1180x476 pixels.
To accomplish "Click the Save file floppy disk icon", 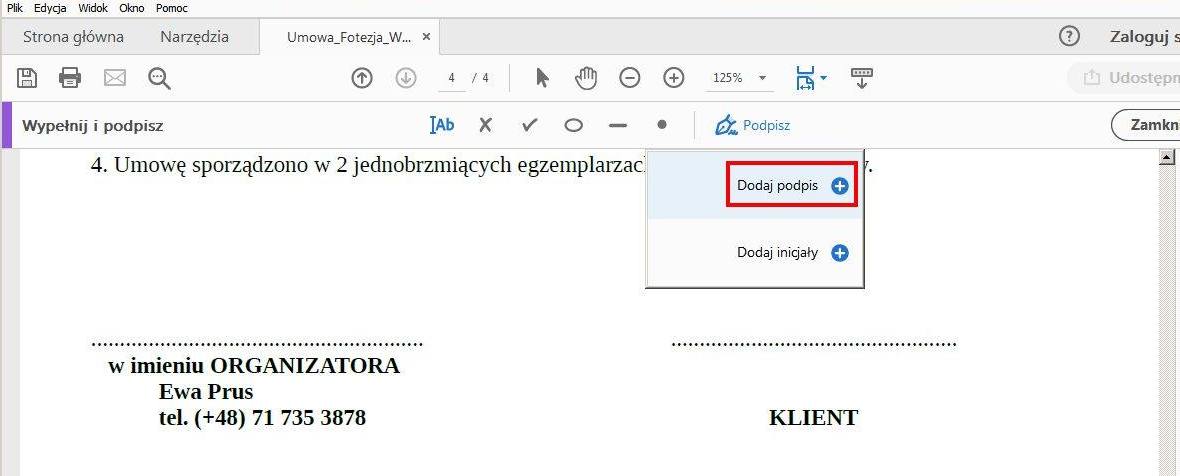I will (x=27, y=78).
